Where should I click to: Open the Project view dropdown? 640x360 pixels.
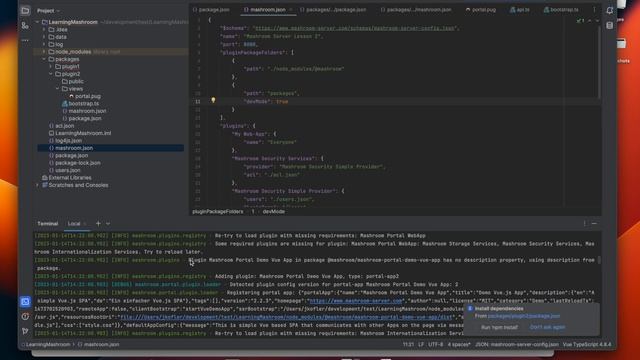coord(49,11)
